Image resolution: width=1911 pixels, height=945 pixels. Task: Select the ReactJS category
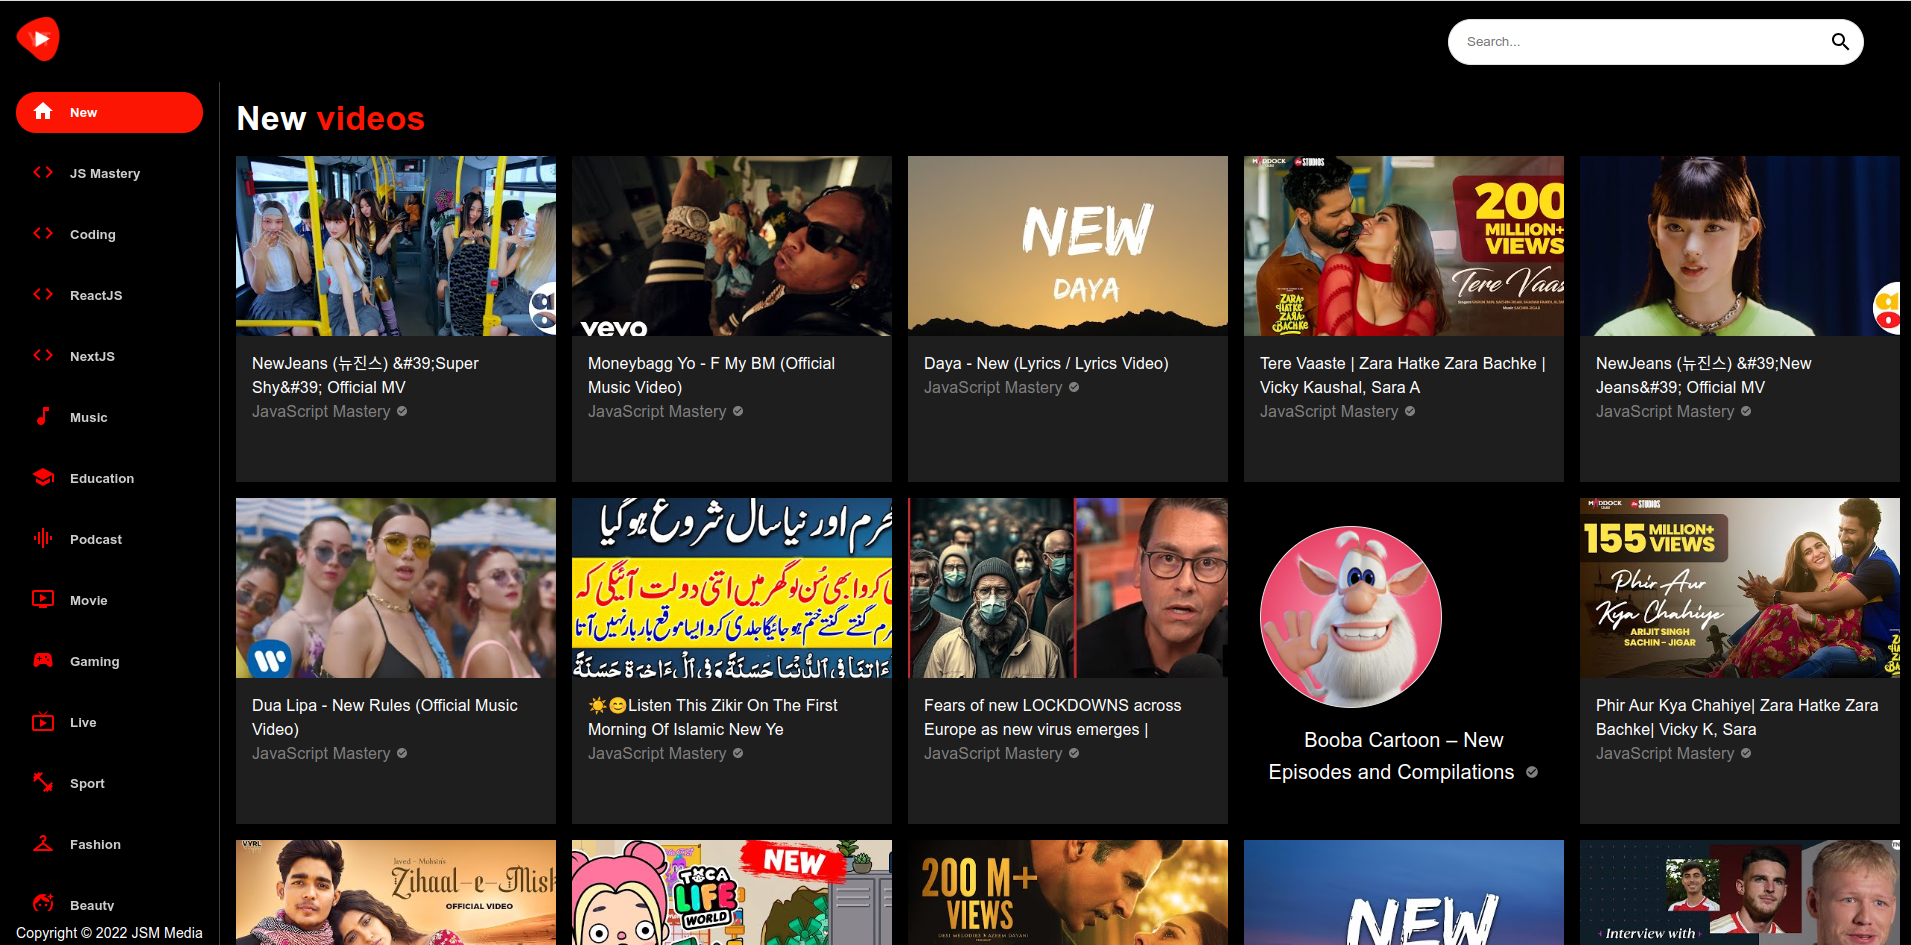pyautogui.click(x=109, y=295)
